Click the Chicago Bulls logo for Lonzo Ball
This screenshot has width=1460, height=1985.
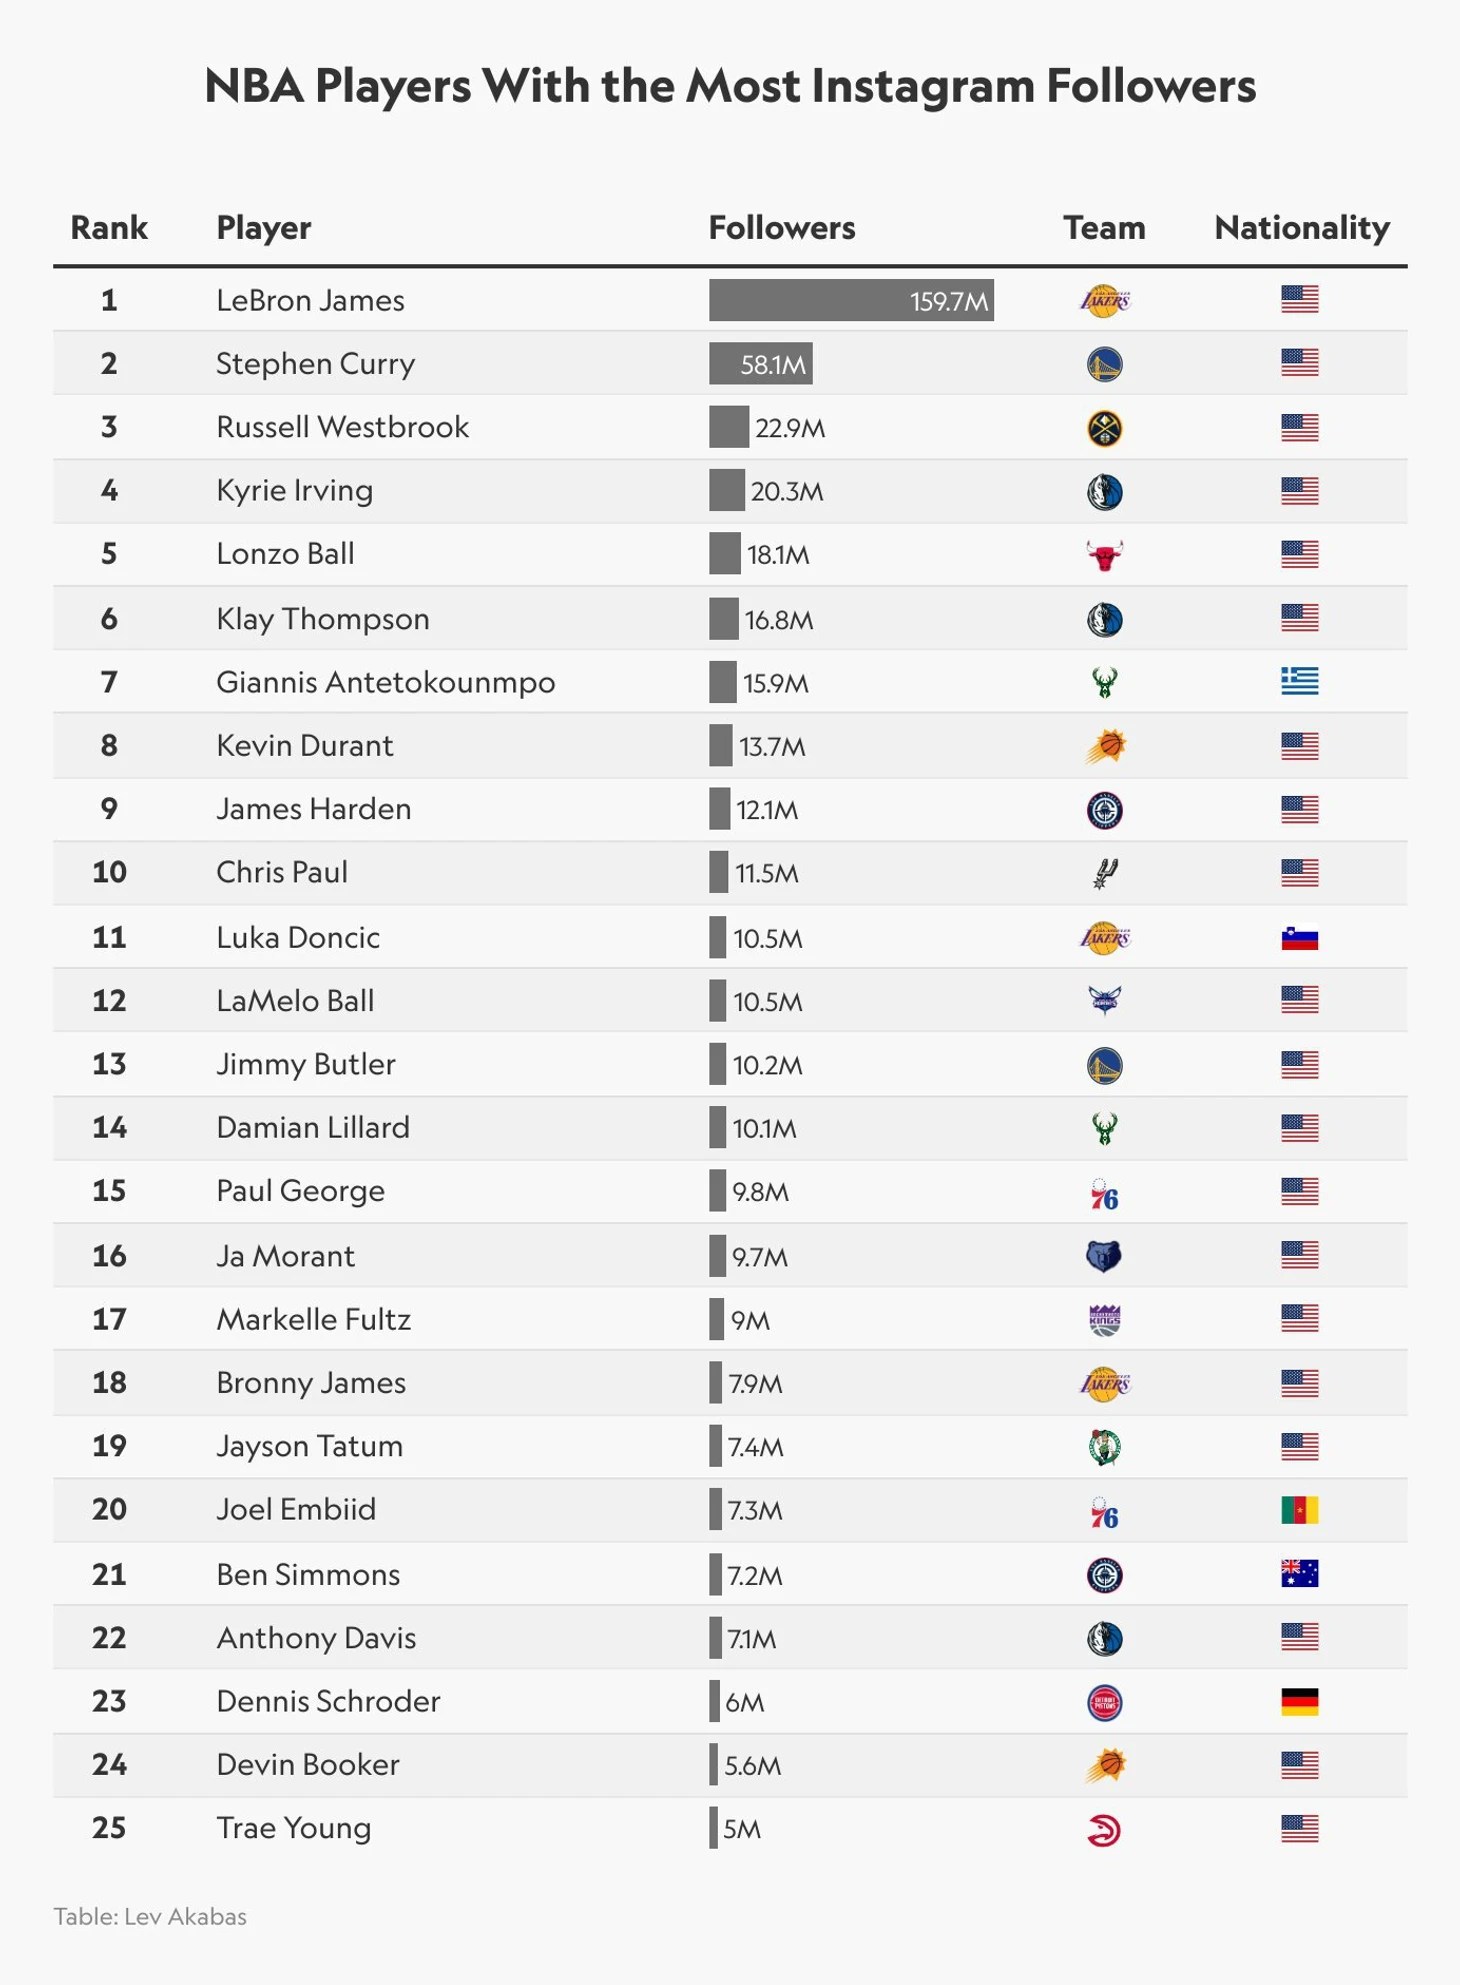tap(1104, 555)
